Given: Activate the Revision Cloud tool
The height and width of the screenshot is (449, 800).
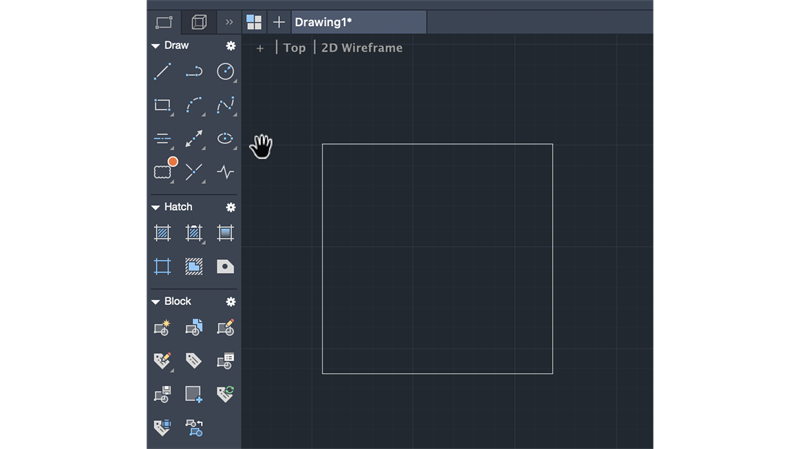Looking at the screenshot, I should [163, 171].
